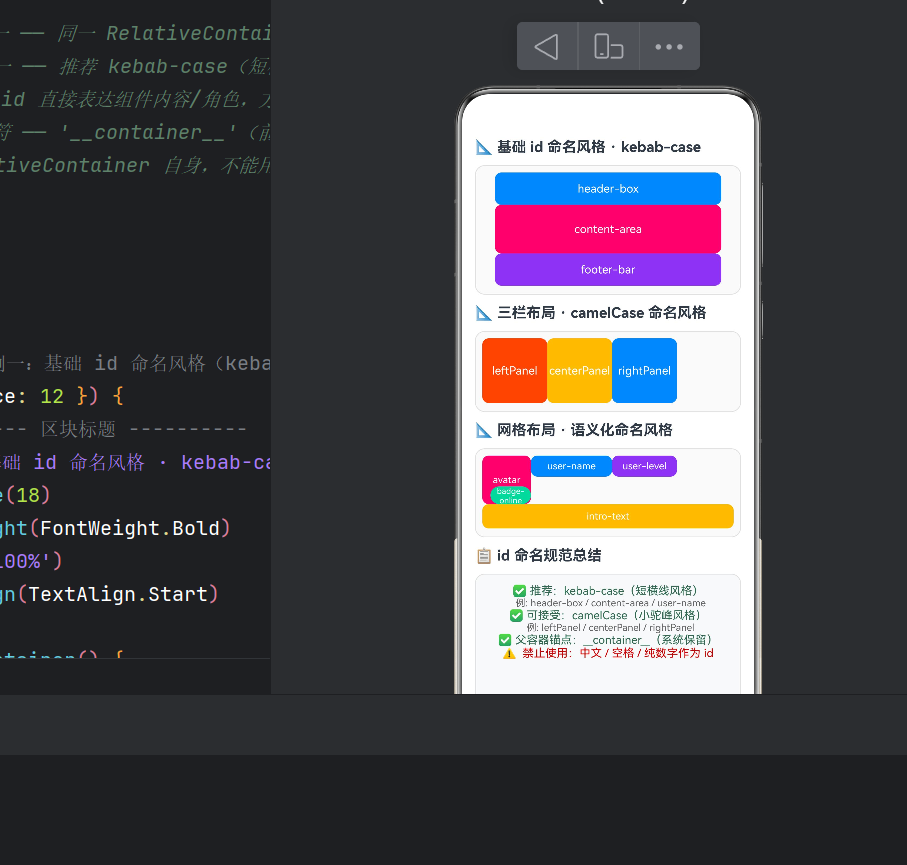Click the green badge-online badge

click(510, 495)
